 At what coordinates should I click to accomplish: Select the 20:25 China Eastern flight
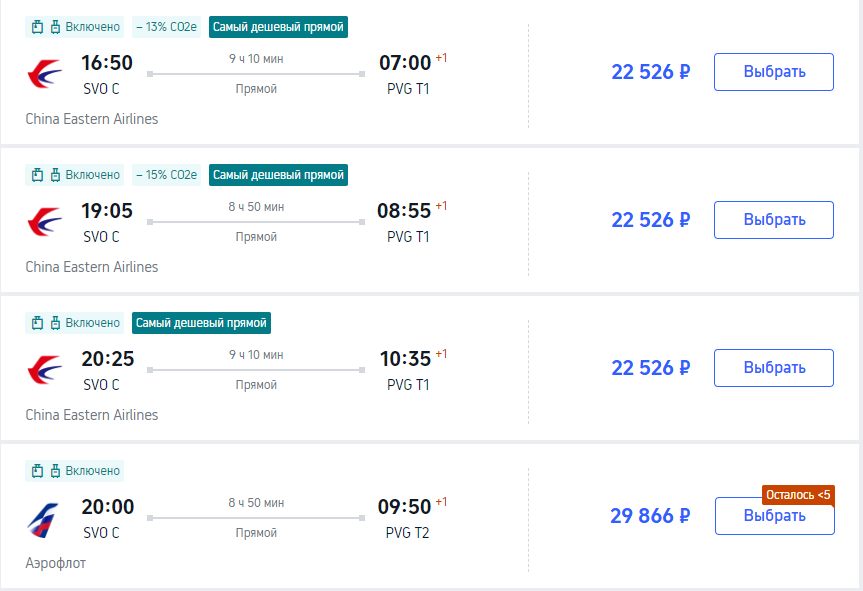click(x=774, y=368)
